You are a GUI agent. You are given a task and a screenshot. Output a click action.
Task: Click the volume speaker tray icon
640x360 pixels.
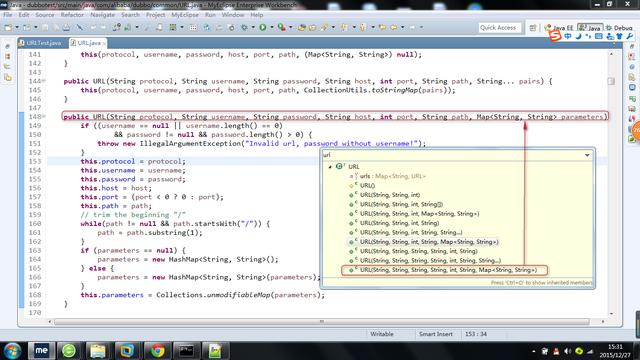click(x=567, y=351)
